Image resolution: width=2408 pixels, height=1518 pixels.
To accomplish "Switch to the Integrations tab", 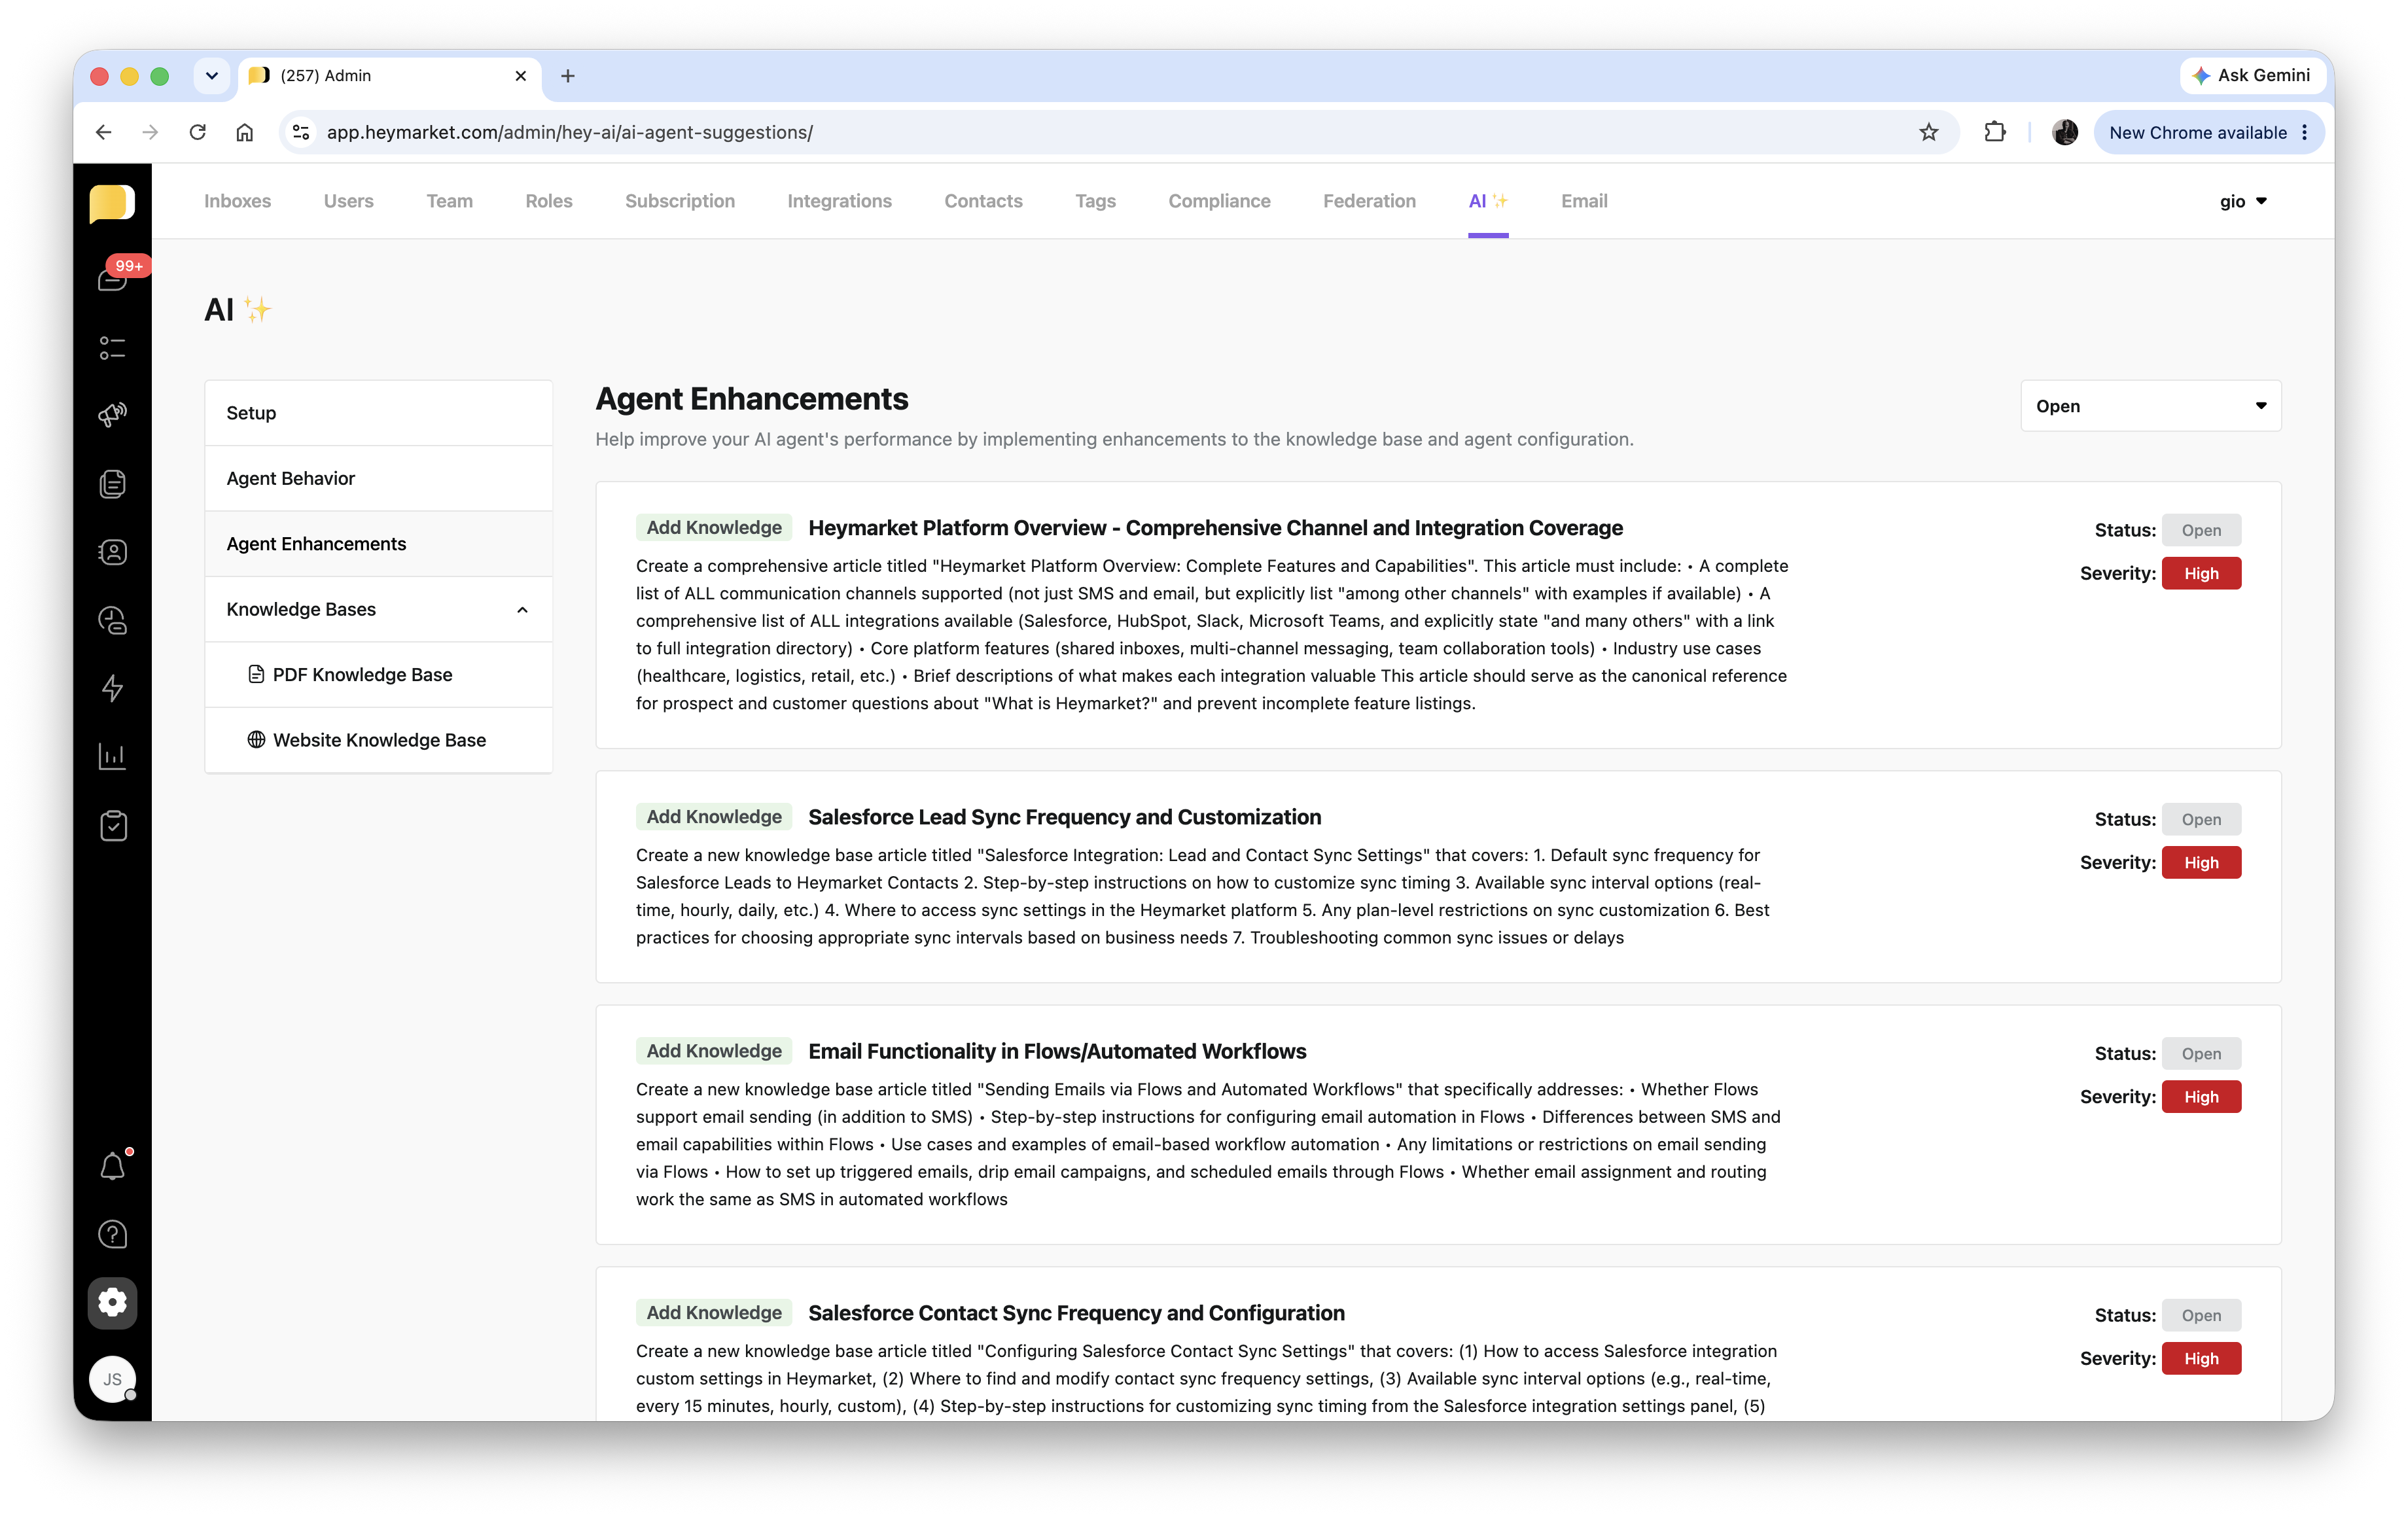I will [839, 201].
